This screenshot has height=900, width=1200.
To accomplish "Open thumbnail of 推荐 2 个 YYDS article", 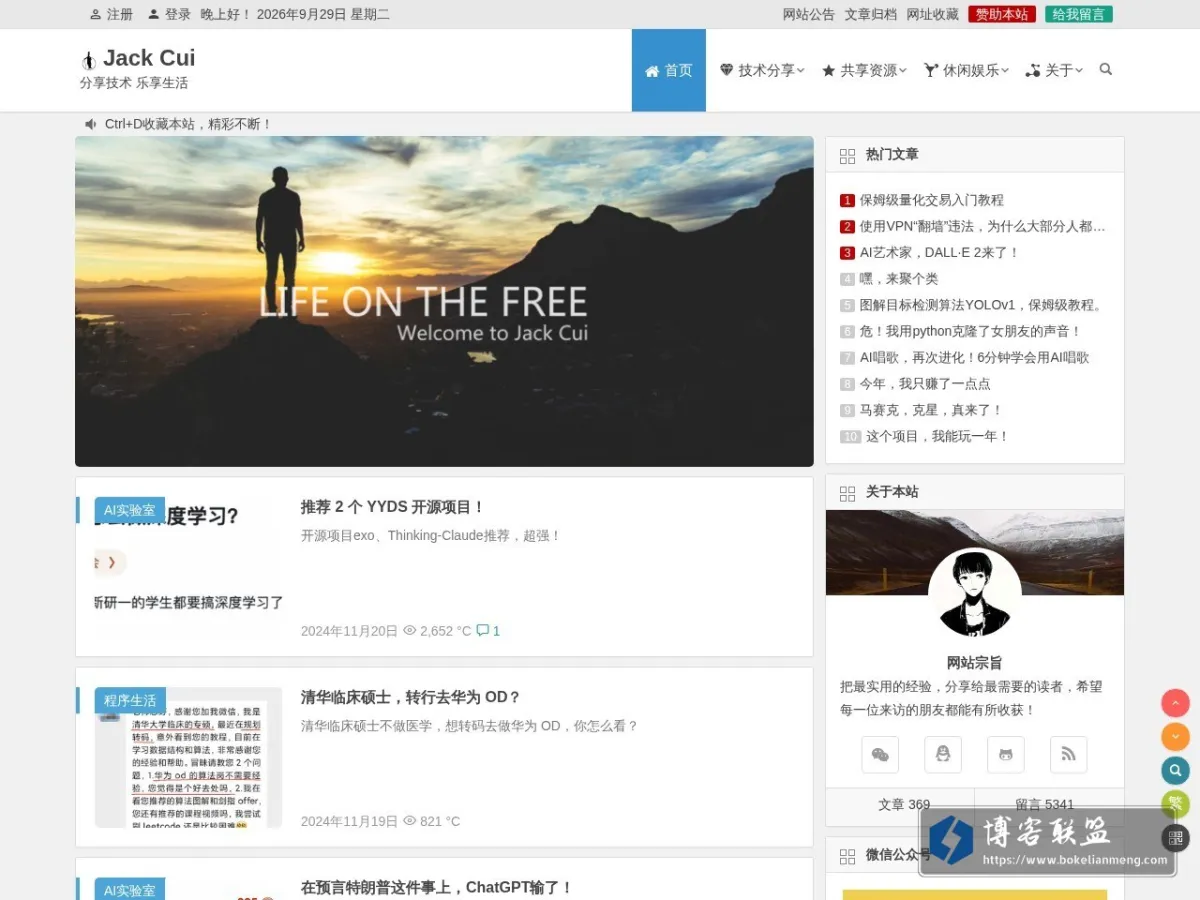I will tap(188, 567).
